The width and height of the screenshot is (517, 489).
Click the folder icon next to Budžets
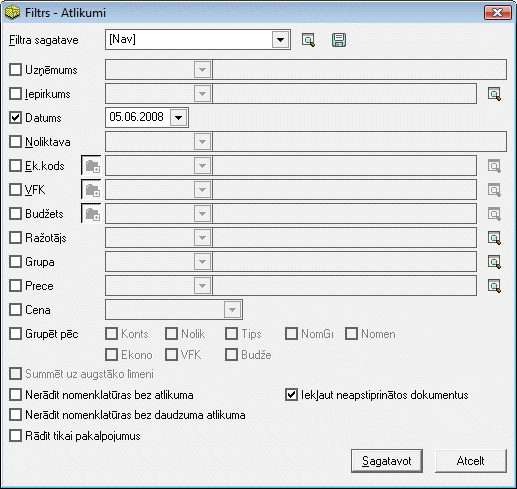[91, 214]
